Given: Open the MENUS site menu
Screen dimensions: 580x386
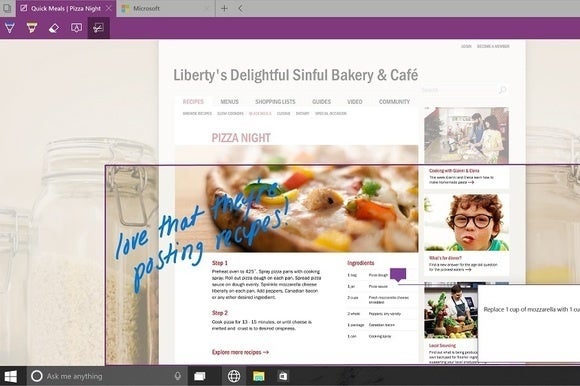Looking at the screenshot, I should point(229,102).
